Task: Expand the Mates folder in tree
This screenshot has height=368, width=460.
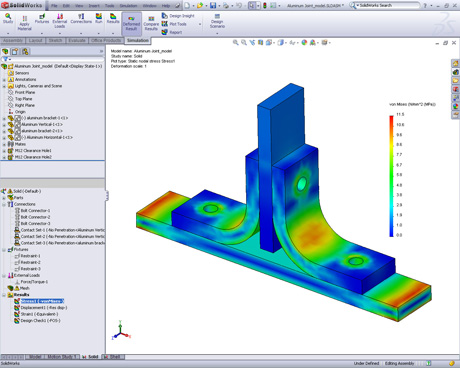Action: [4, 144]
